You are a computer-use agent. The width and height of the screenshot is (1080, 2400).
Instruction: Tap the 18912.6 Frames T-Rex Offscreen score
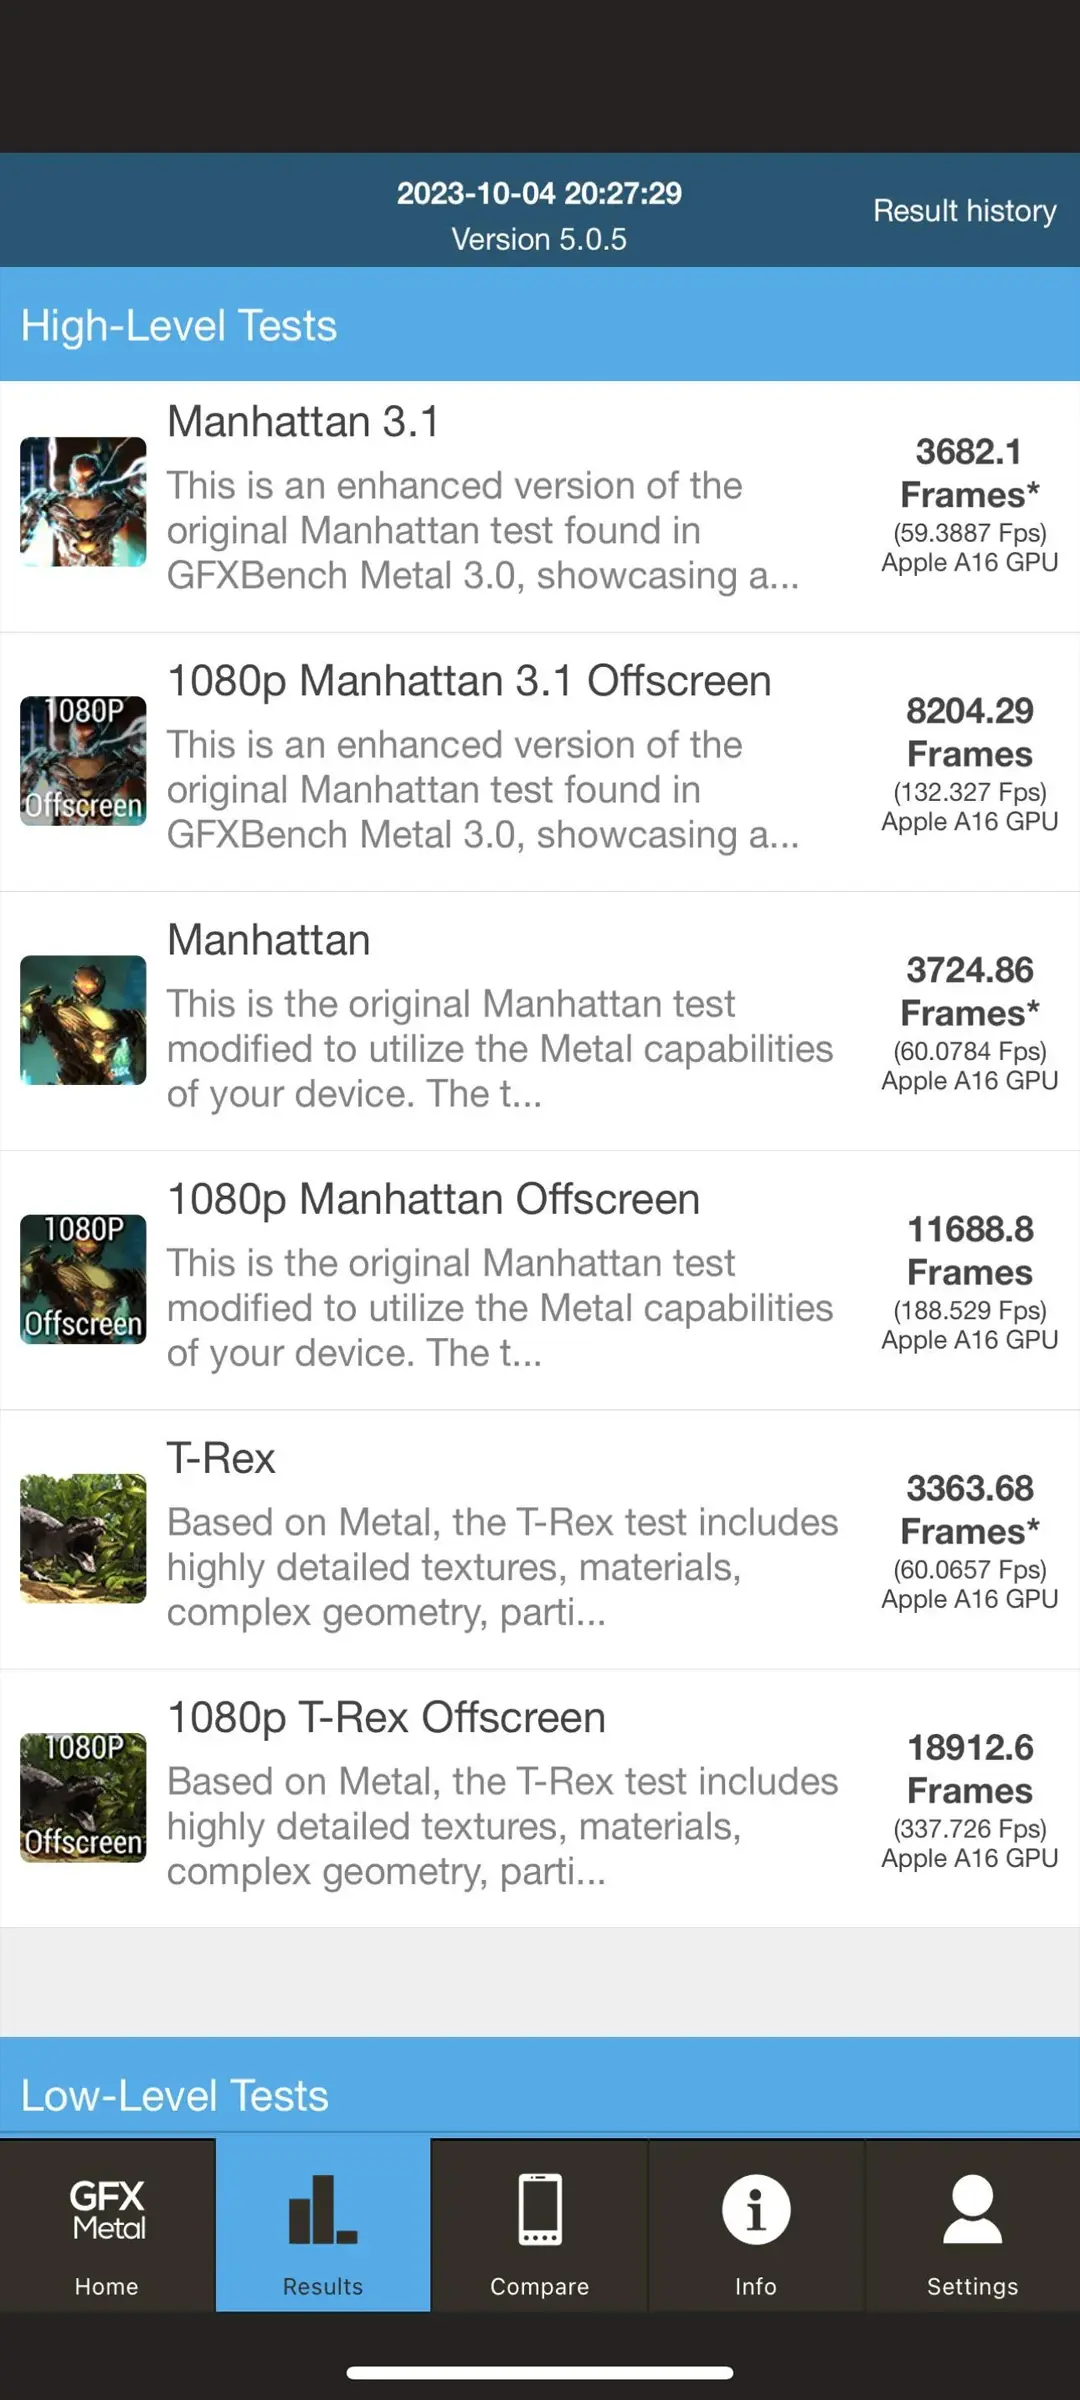pyautogui.click(x=969, y=1769)
